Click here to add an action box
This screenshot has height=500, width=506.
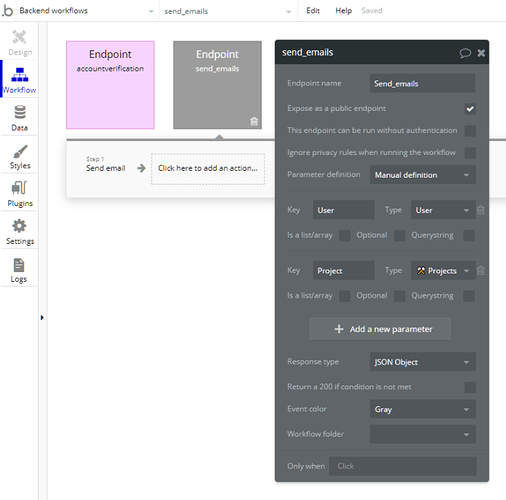click(x=208, y=169)
